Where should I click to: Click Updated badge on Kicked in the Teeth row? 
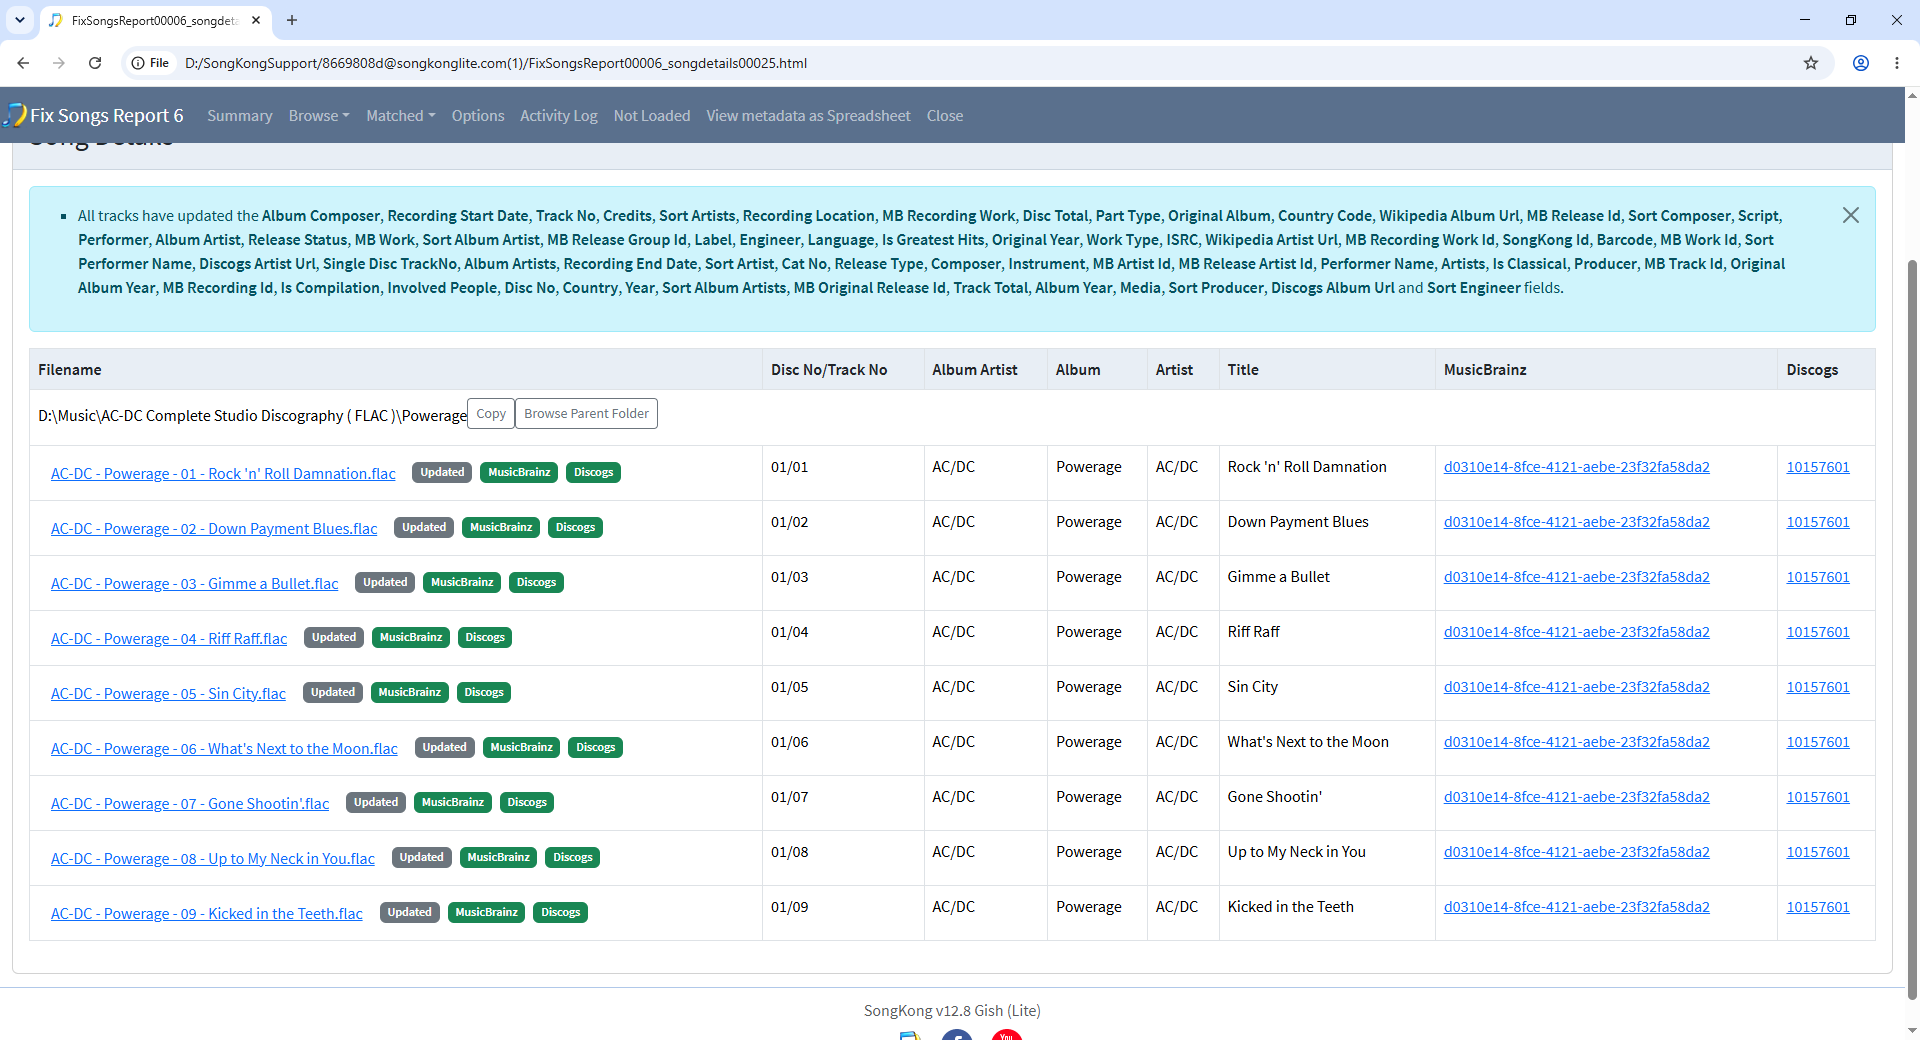[410, 913]
